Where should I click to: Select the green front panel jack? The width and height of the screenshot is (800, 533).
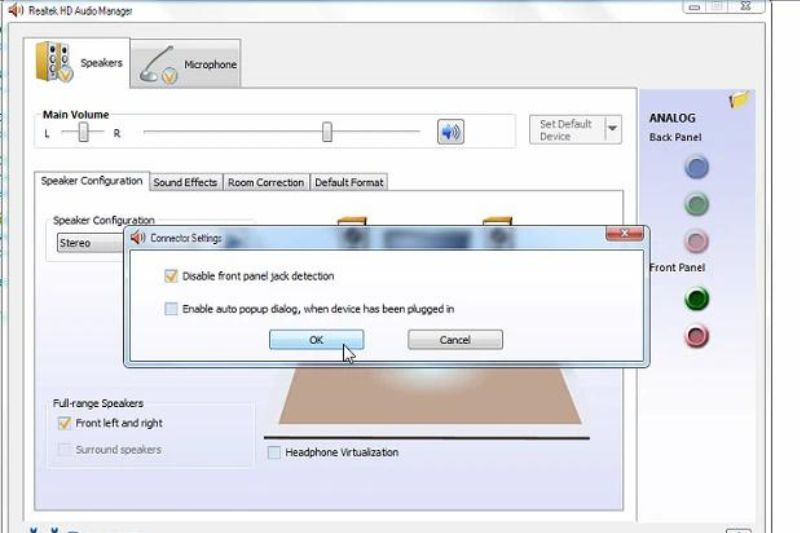(x=696, y=299)
